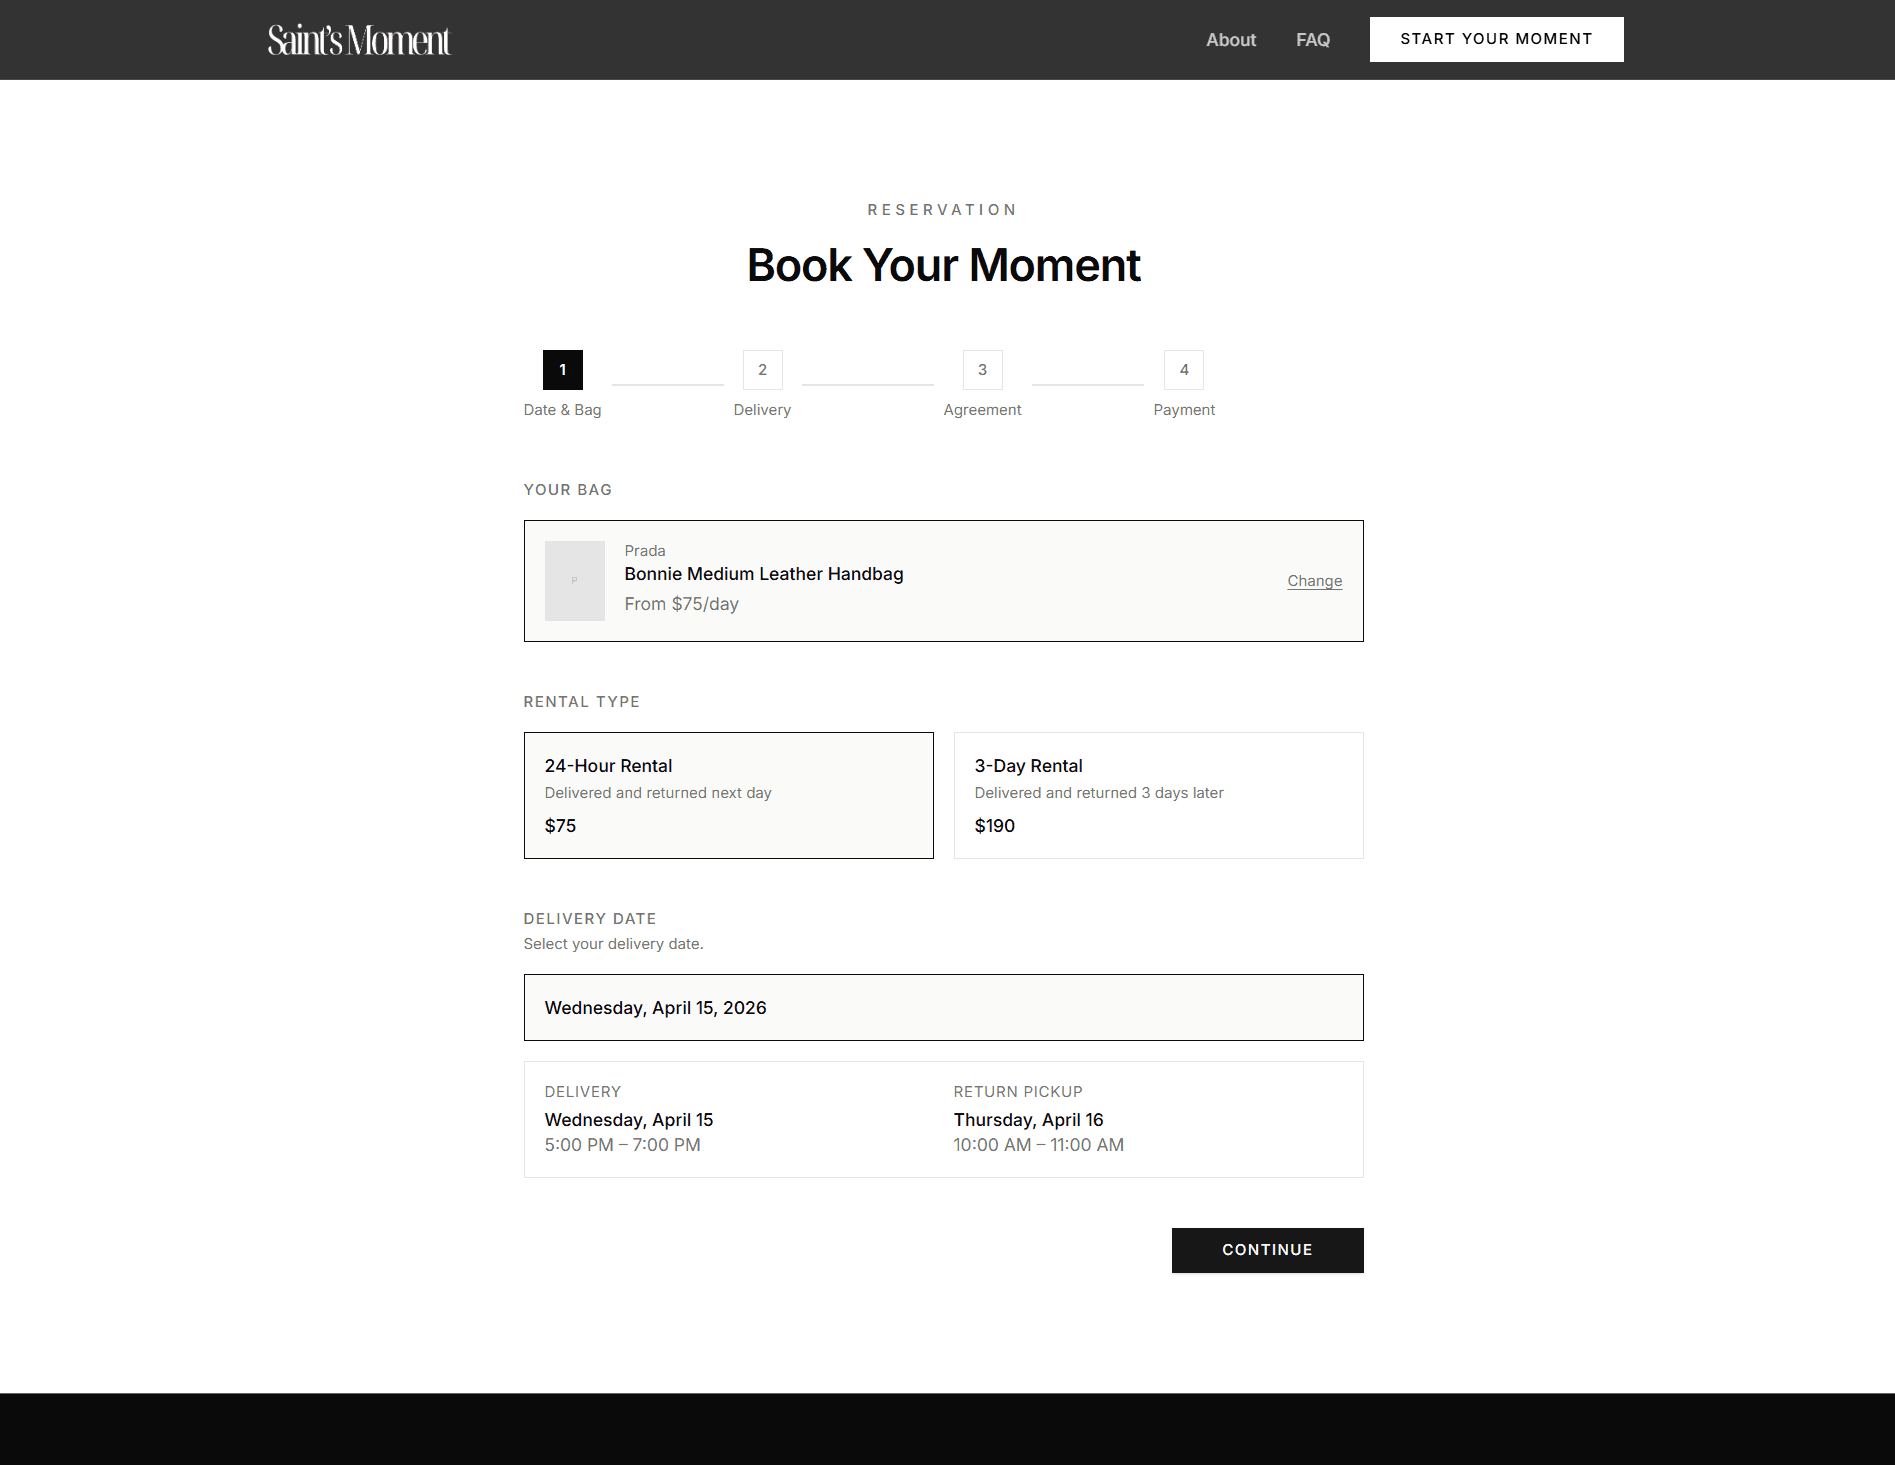
Task: Open the delivery date selector
Action: point(943,1007)
